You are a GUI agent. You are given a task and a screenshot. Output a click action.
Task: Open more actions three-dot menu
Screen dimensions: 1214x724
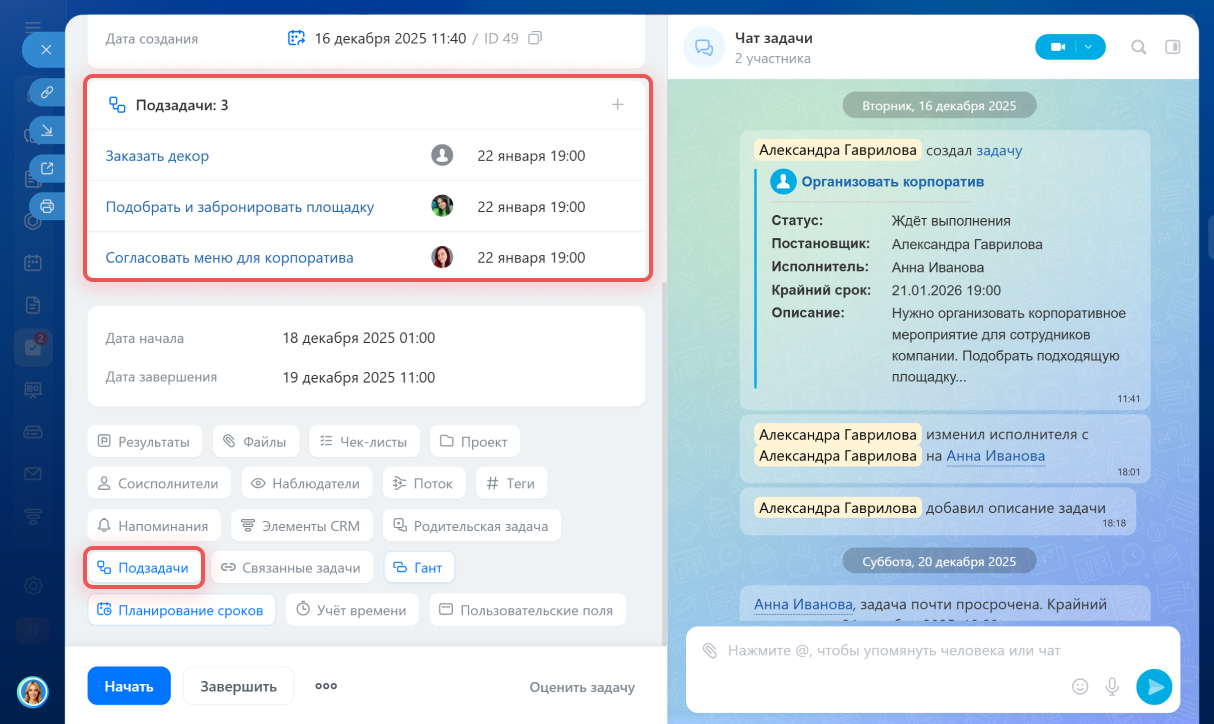click(326, 686)
